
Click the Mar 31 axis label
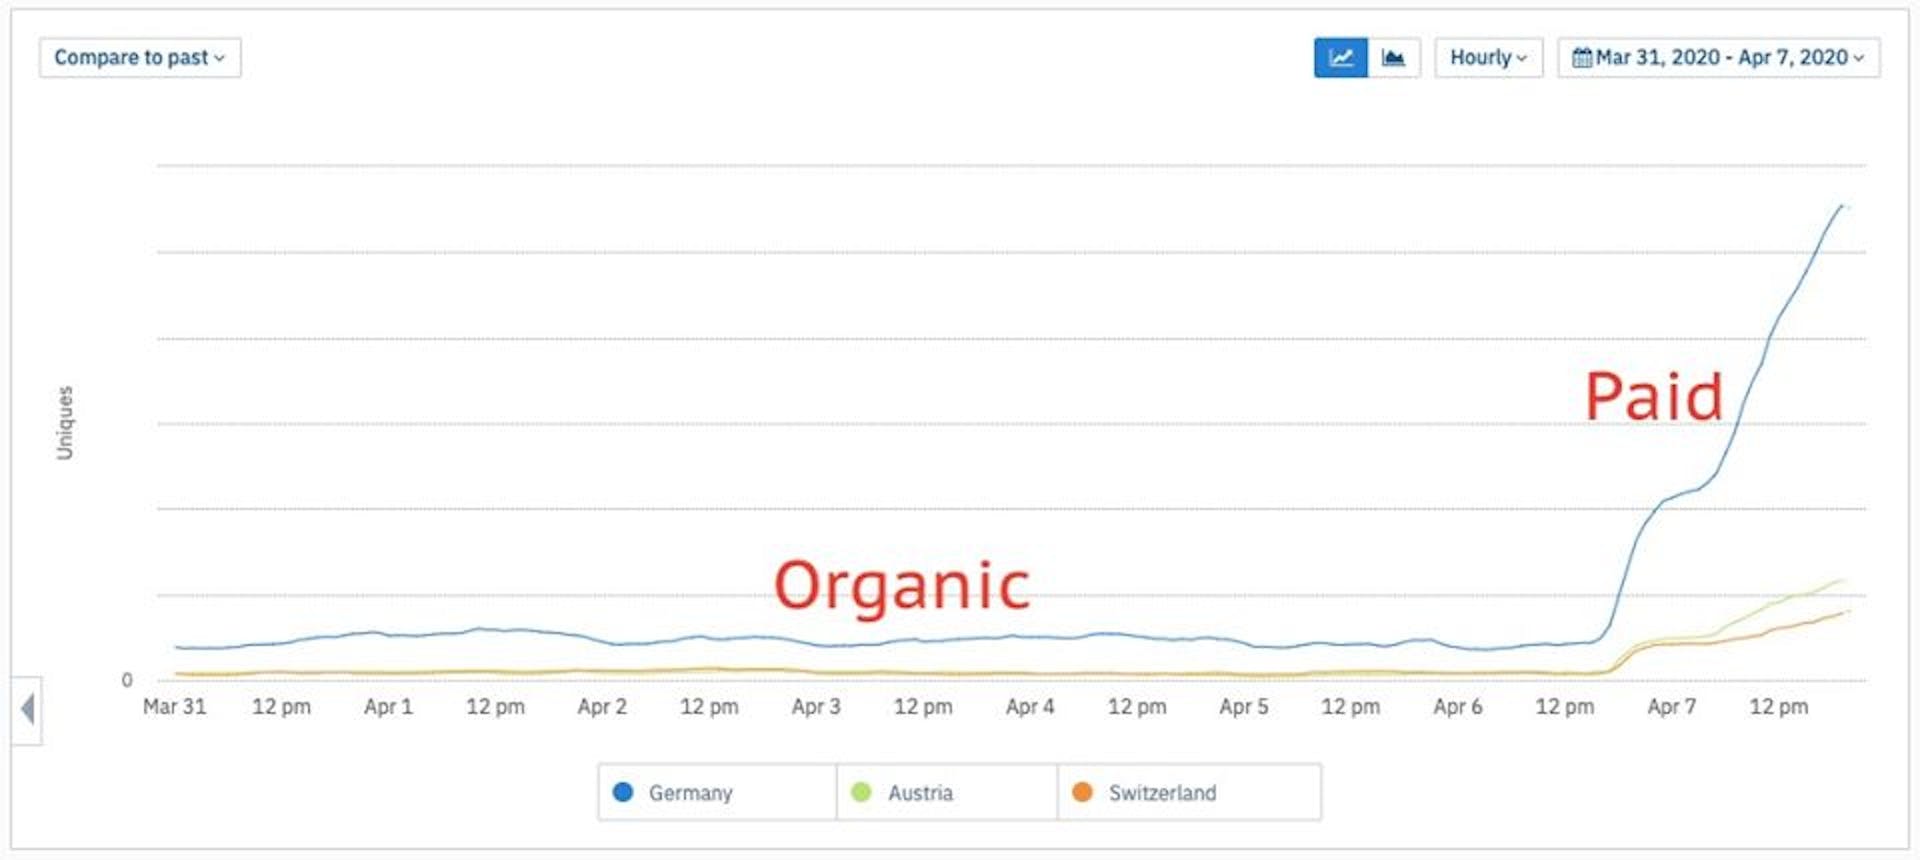(174, 707)
